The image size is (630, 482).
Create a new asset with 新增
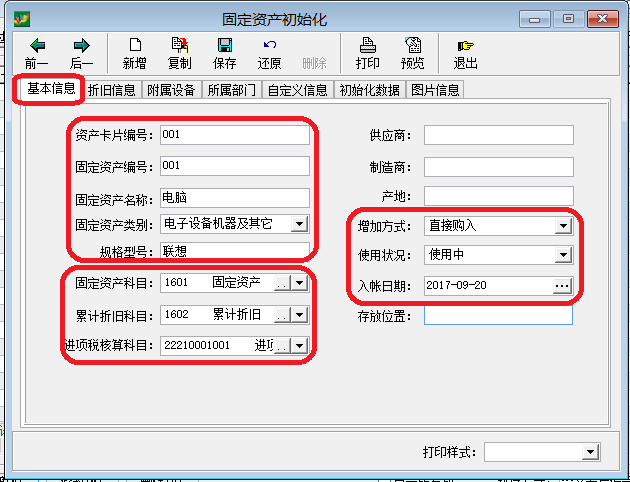pos(136,46)
